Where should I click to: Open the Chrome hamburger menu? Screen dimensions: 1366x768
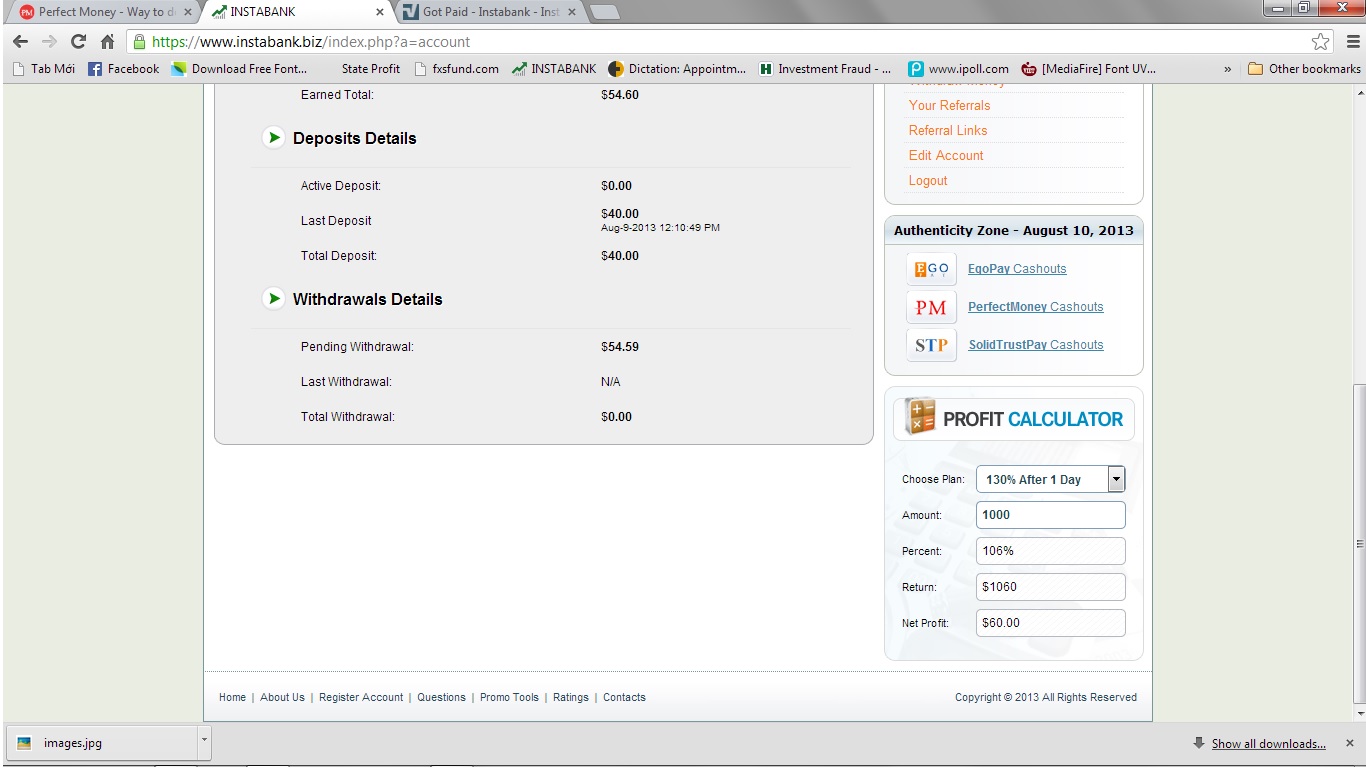tap(1352, 42)
